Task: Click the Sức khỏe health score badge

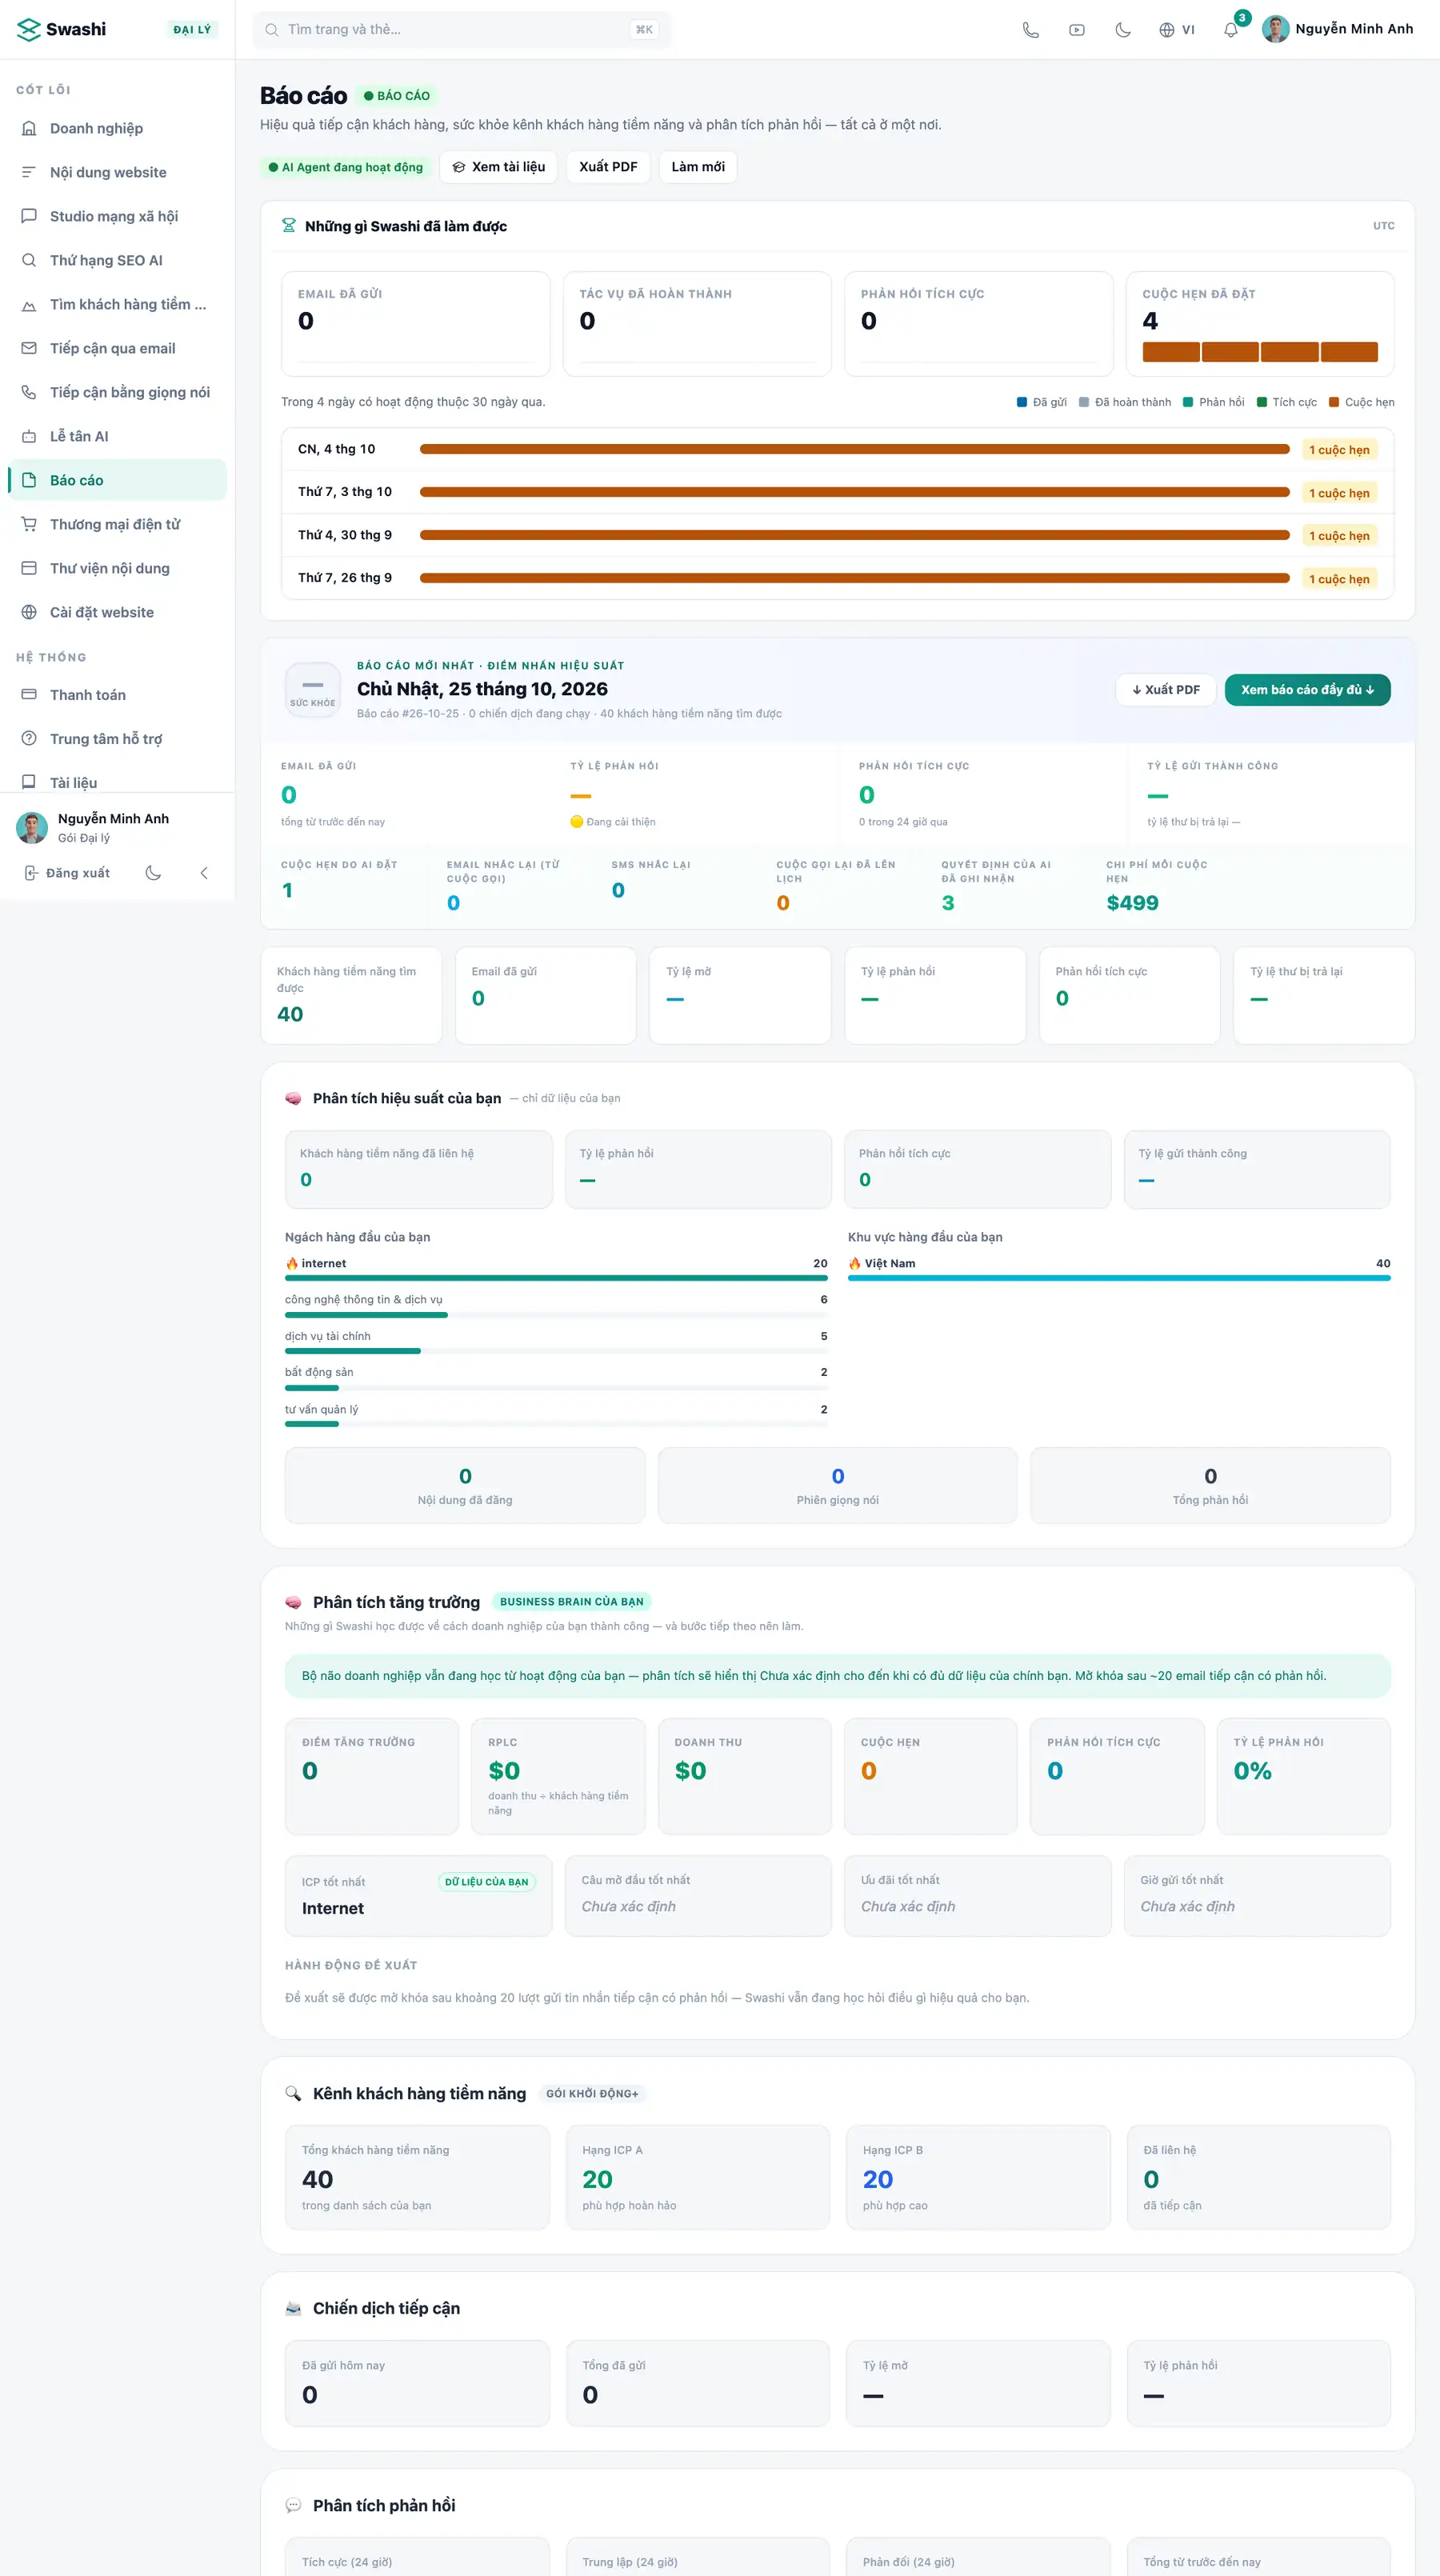Action: point(313,690)
